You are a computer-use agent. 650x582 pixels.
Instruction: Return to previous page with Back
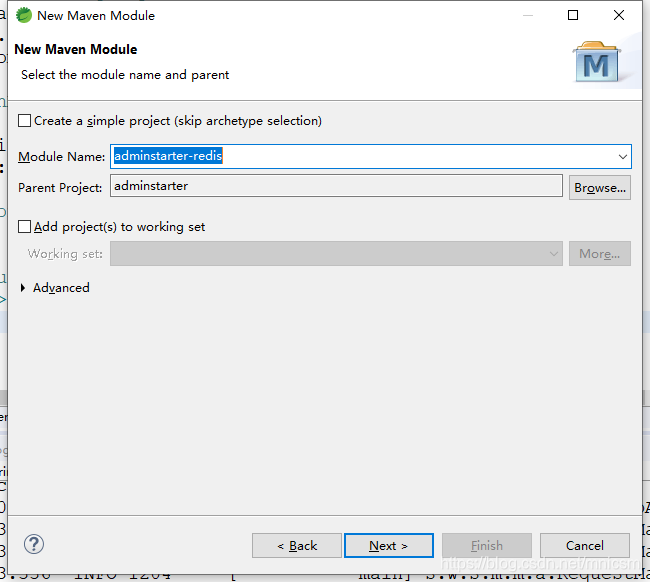click(297, 546)
